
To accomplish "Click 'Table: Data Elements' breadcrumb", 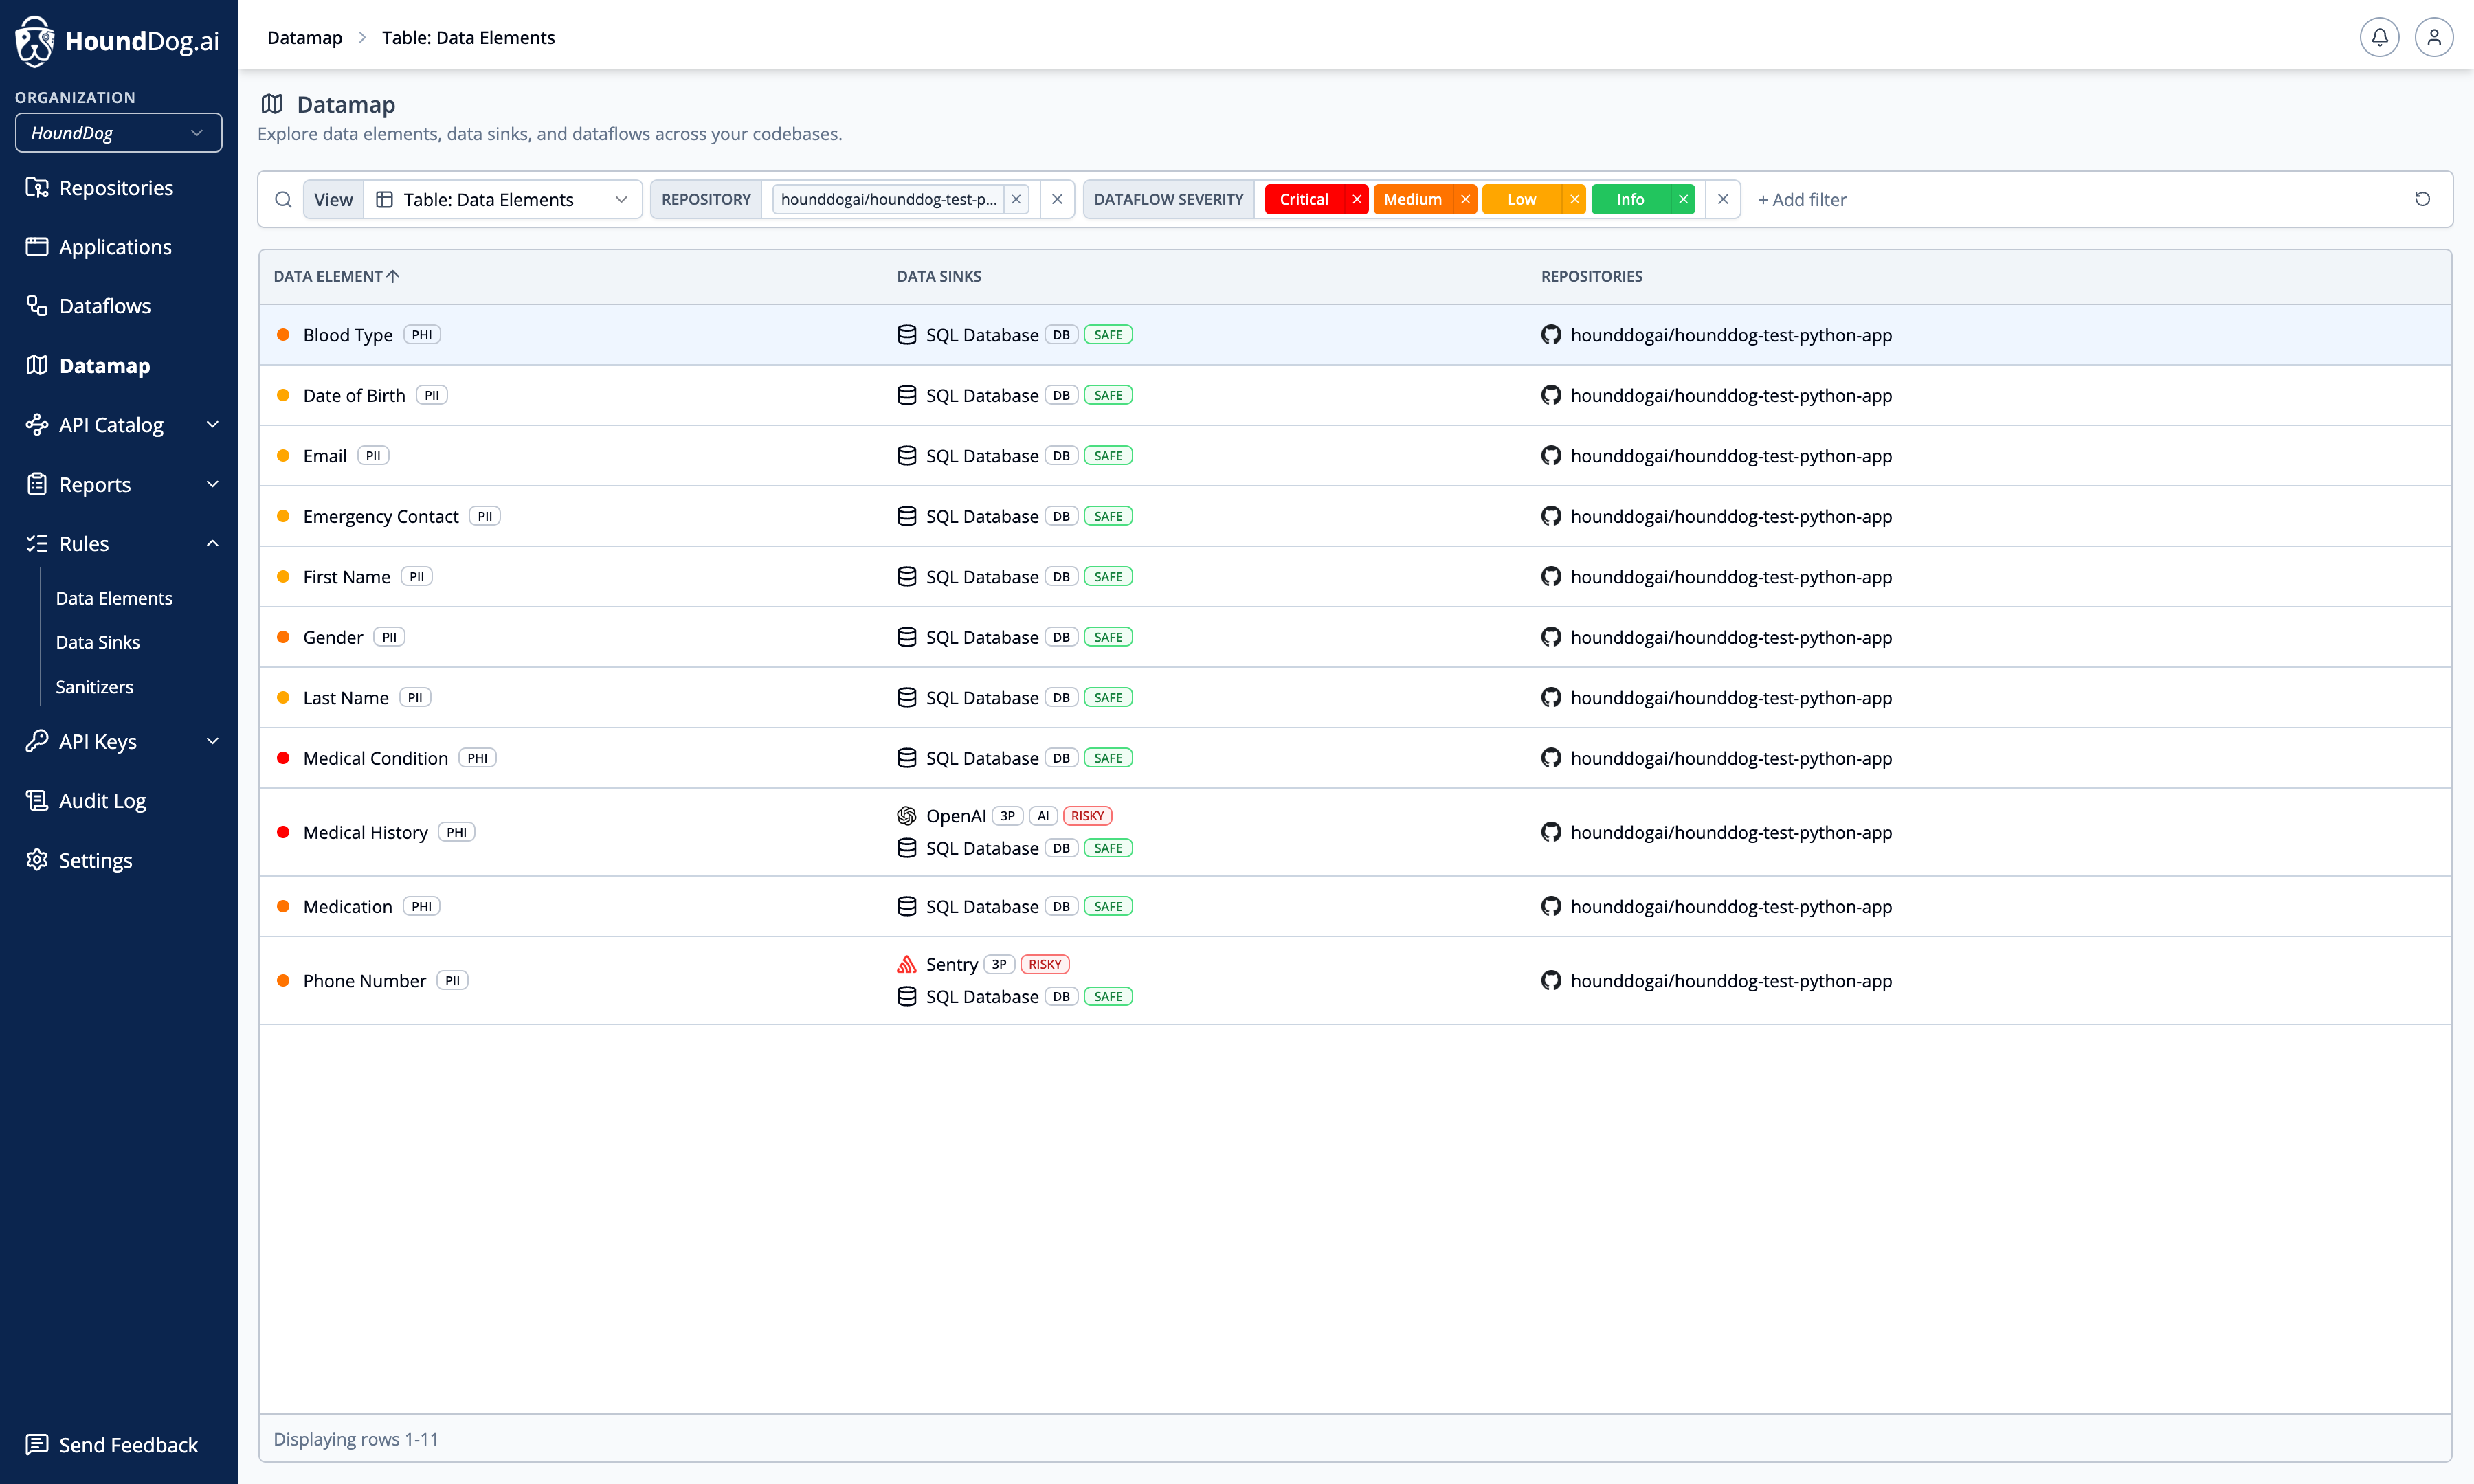I will pos(468,37).
